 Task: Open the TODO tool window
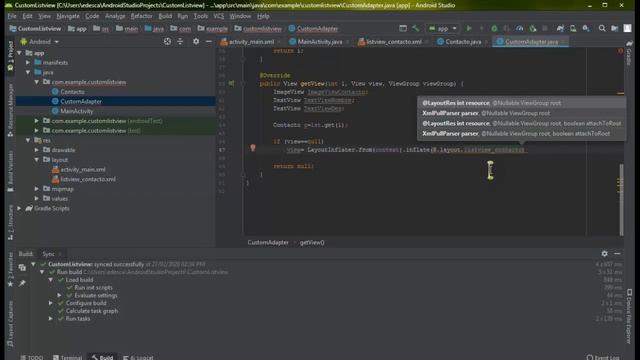pyautogui.click(x=32, y=357)
